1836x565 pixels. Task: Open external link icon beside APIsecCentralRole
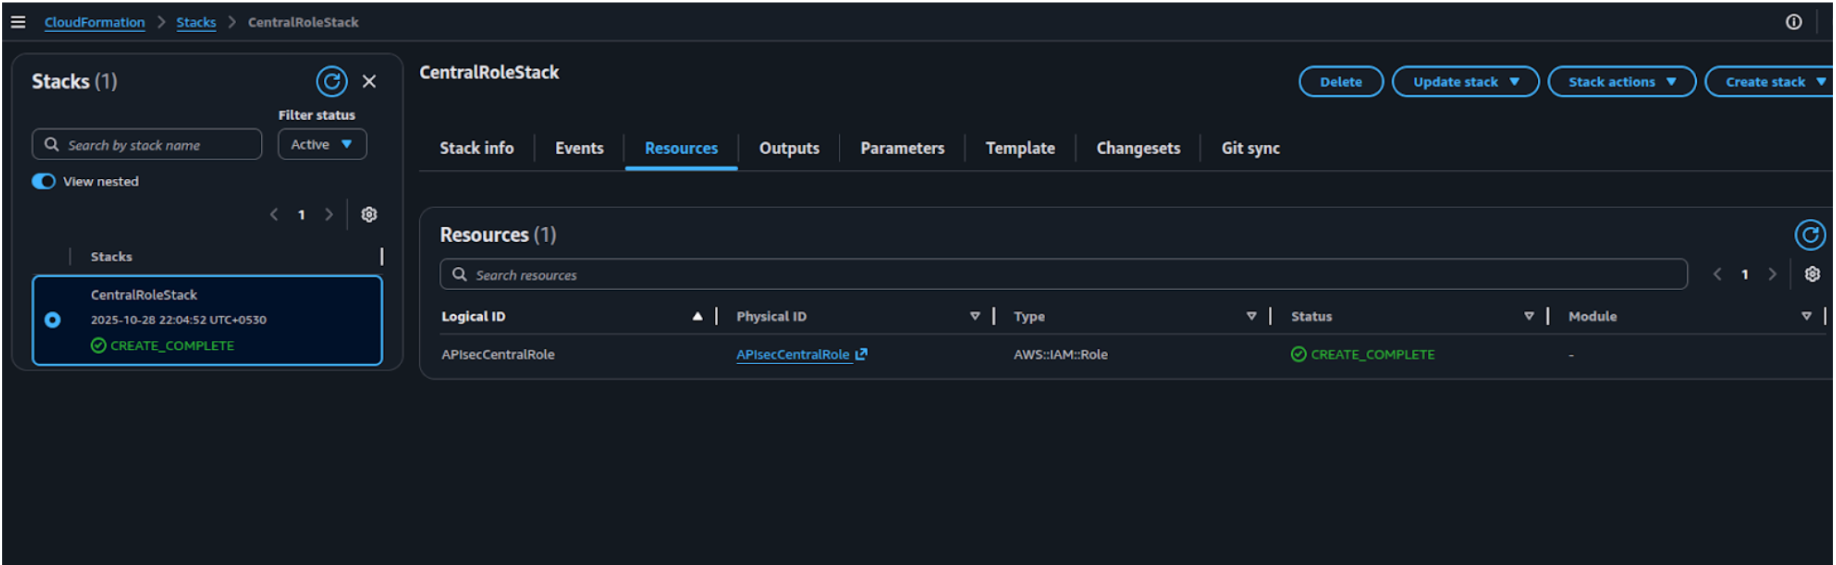click(861, 354)
